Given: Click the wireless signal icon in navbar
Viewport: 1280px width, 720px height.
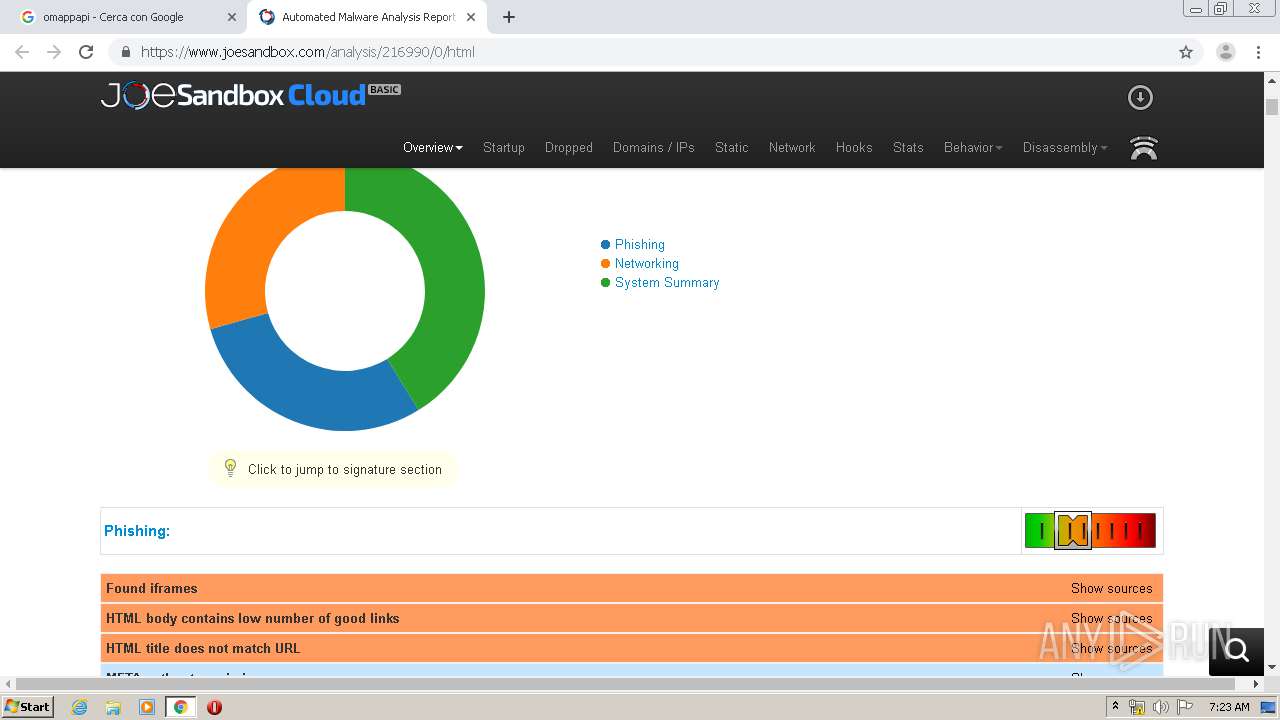Looking at the screenshot, I should point(1143,148).
